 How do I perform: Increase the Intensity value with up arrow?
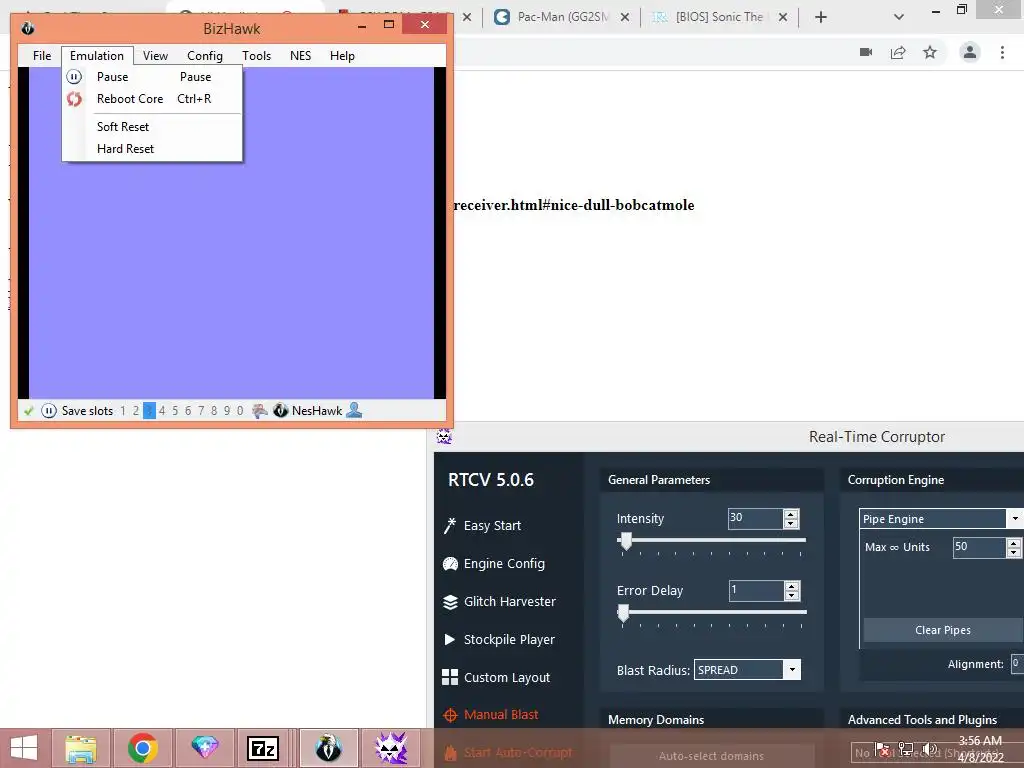pos(791,514)
